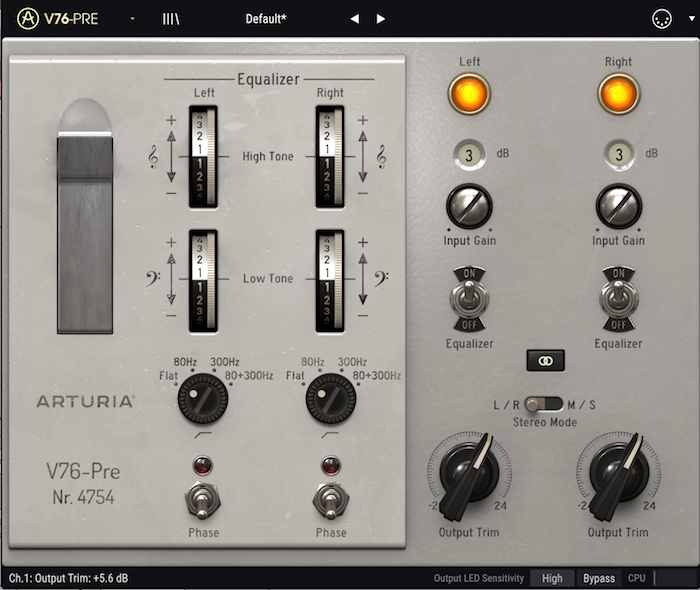This screenshot has width=700, height=590.
Task: Click the high-pass symbol under Right filter knob
Action: (x=330, y=434)
